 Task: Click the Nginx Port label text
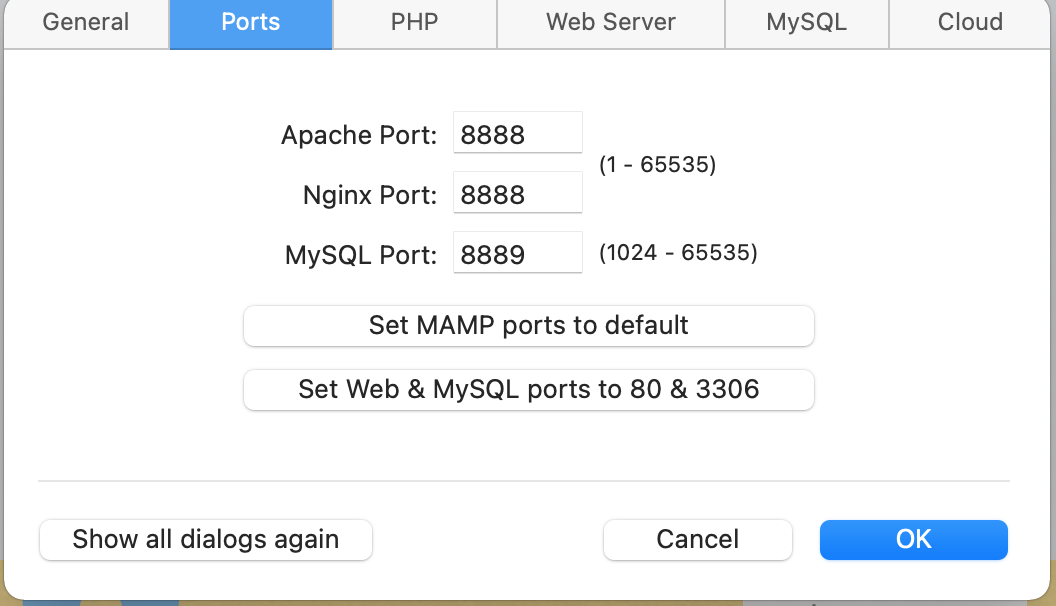pyautogui.click(x=370, y=195)
